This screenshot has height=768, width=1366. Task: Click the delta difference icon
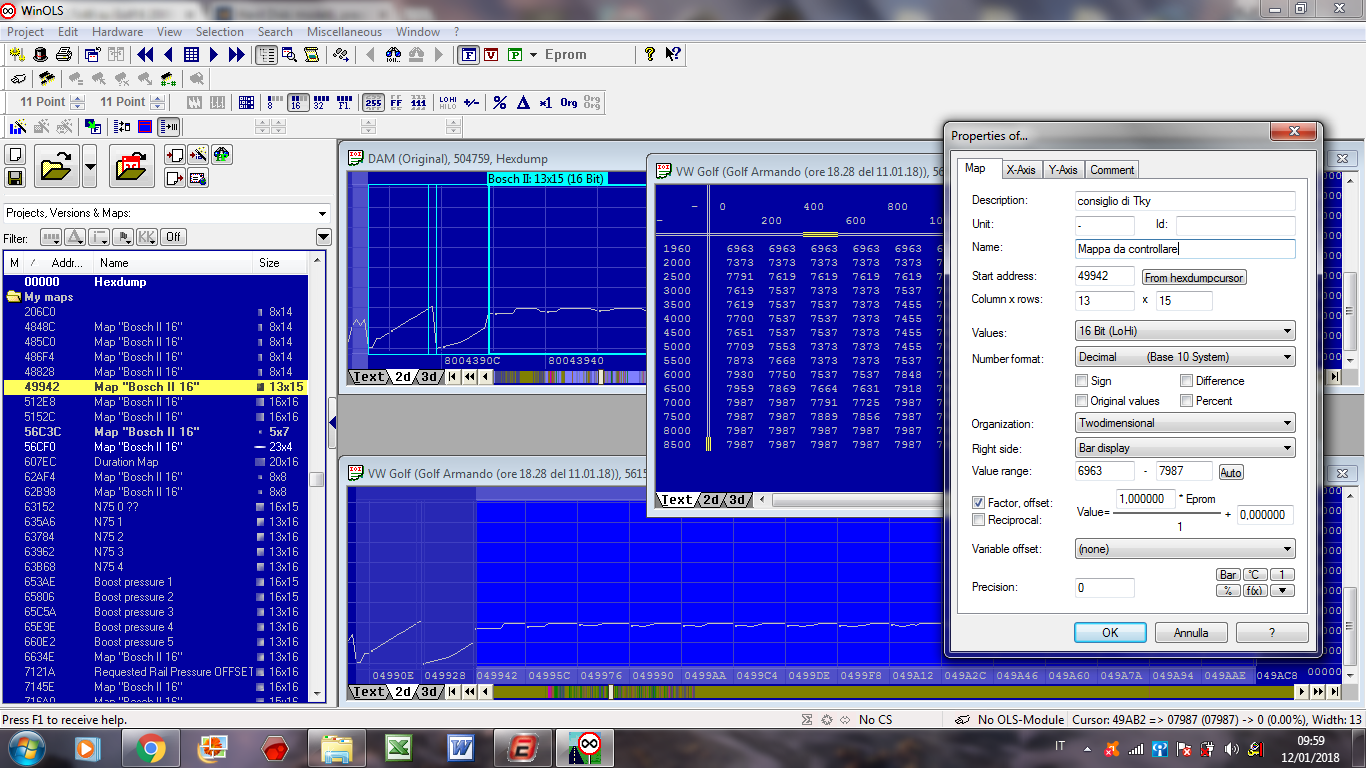(x=523, y=102)
